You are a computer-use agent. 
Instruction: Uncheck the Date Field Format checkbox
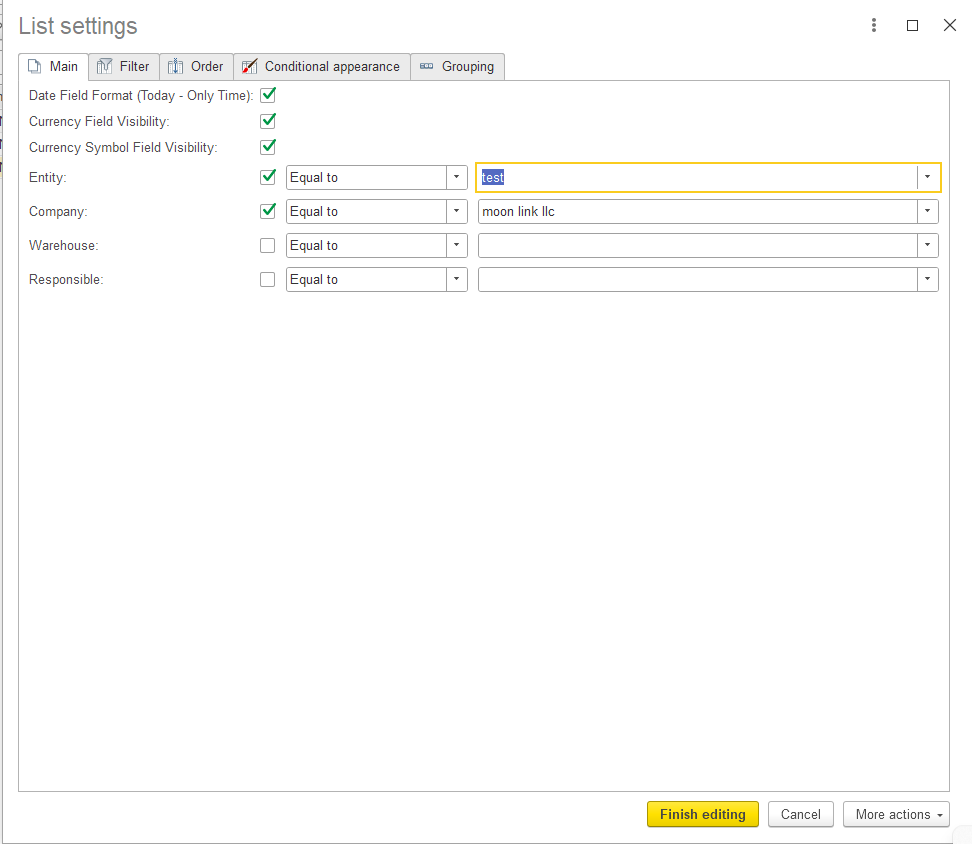click(268, 95)
